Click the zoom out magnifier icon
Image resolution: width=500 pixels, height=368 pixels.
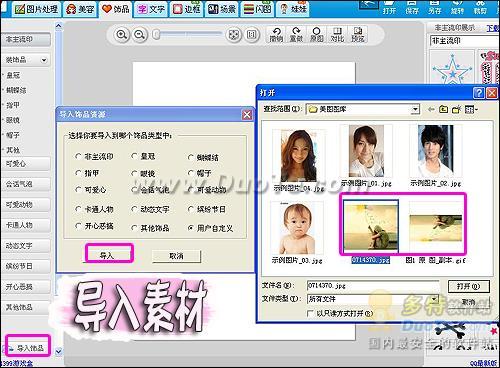[140, 35]
